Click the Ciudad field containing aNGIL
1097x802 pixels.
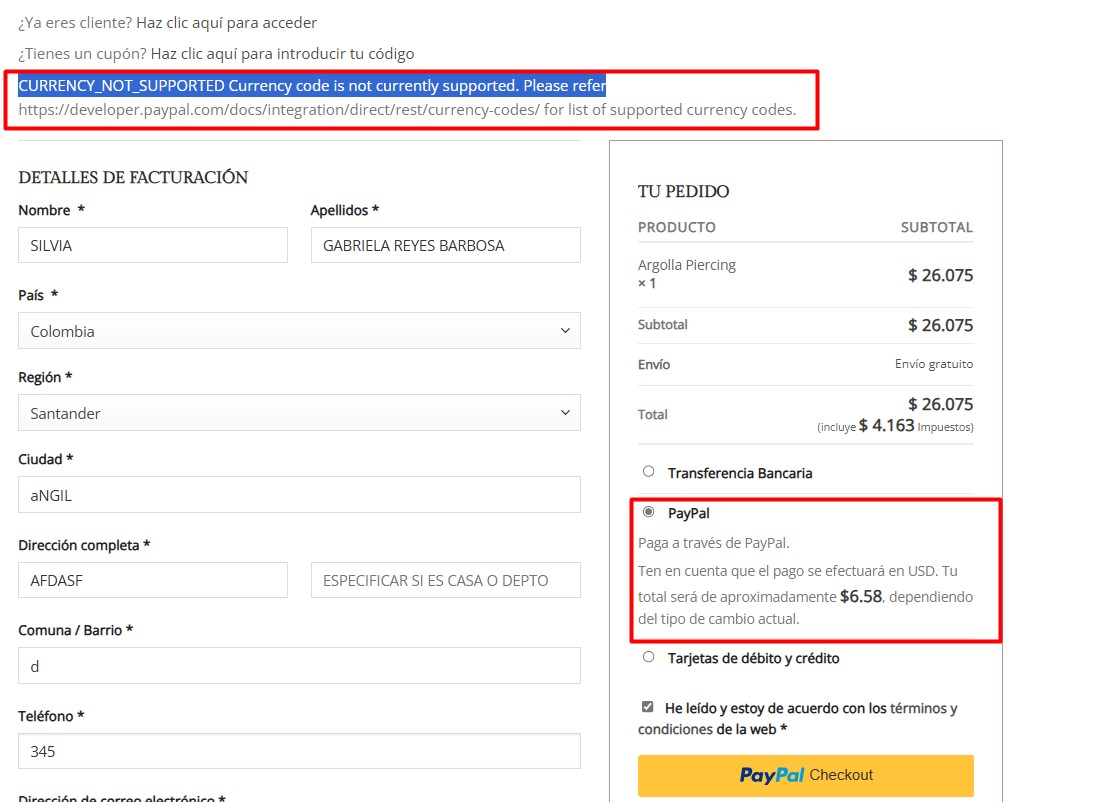click(298, 495)
